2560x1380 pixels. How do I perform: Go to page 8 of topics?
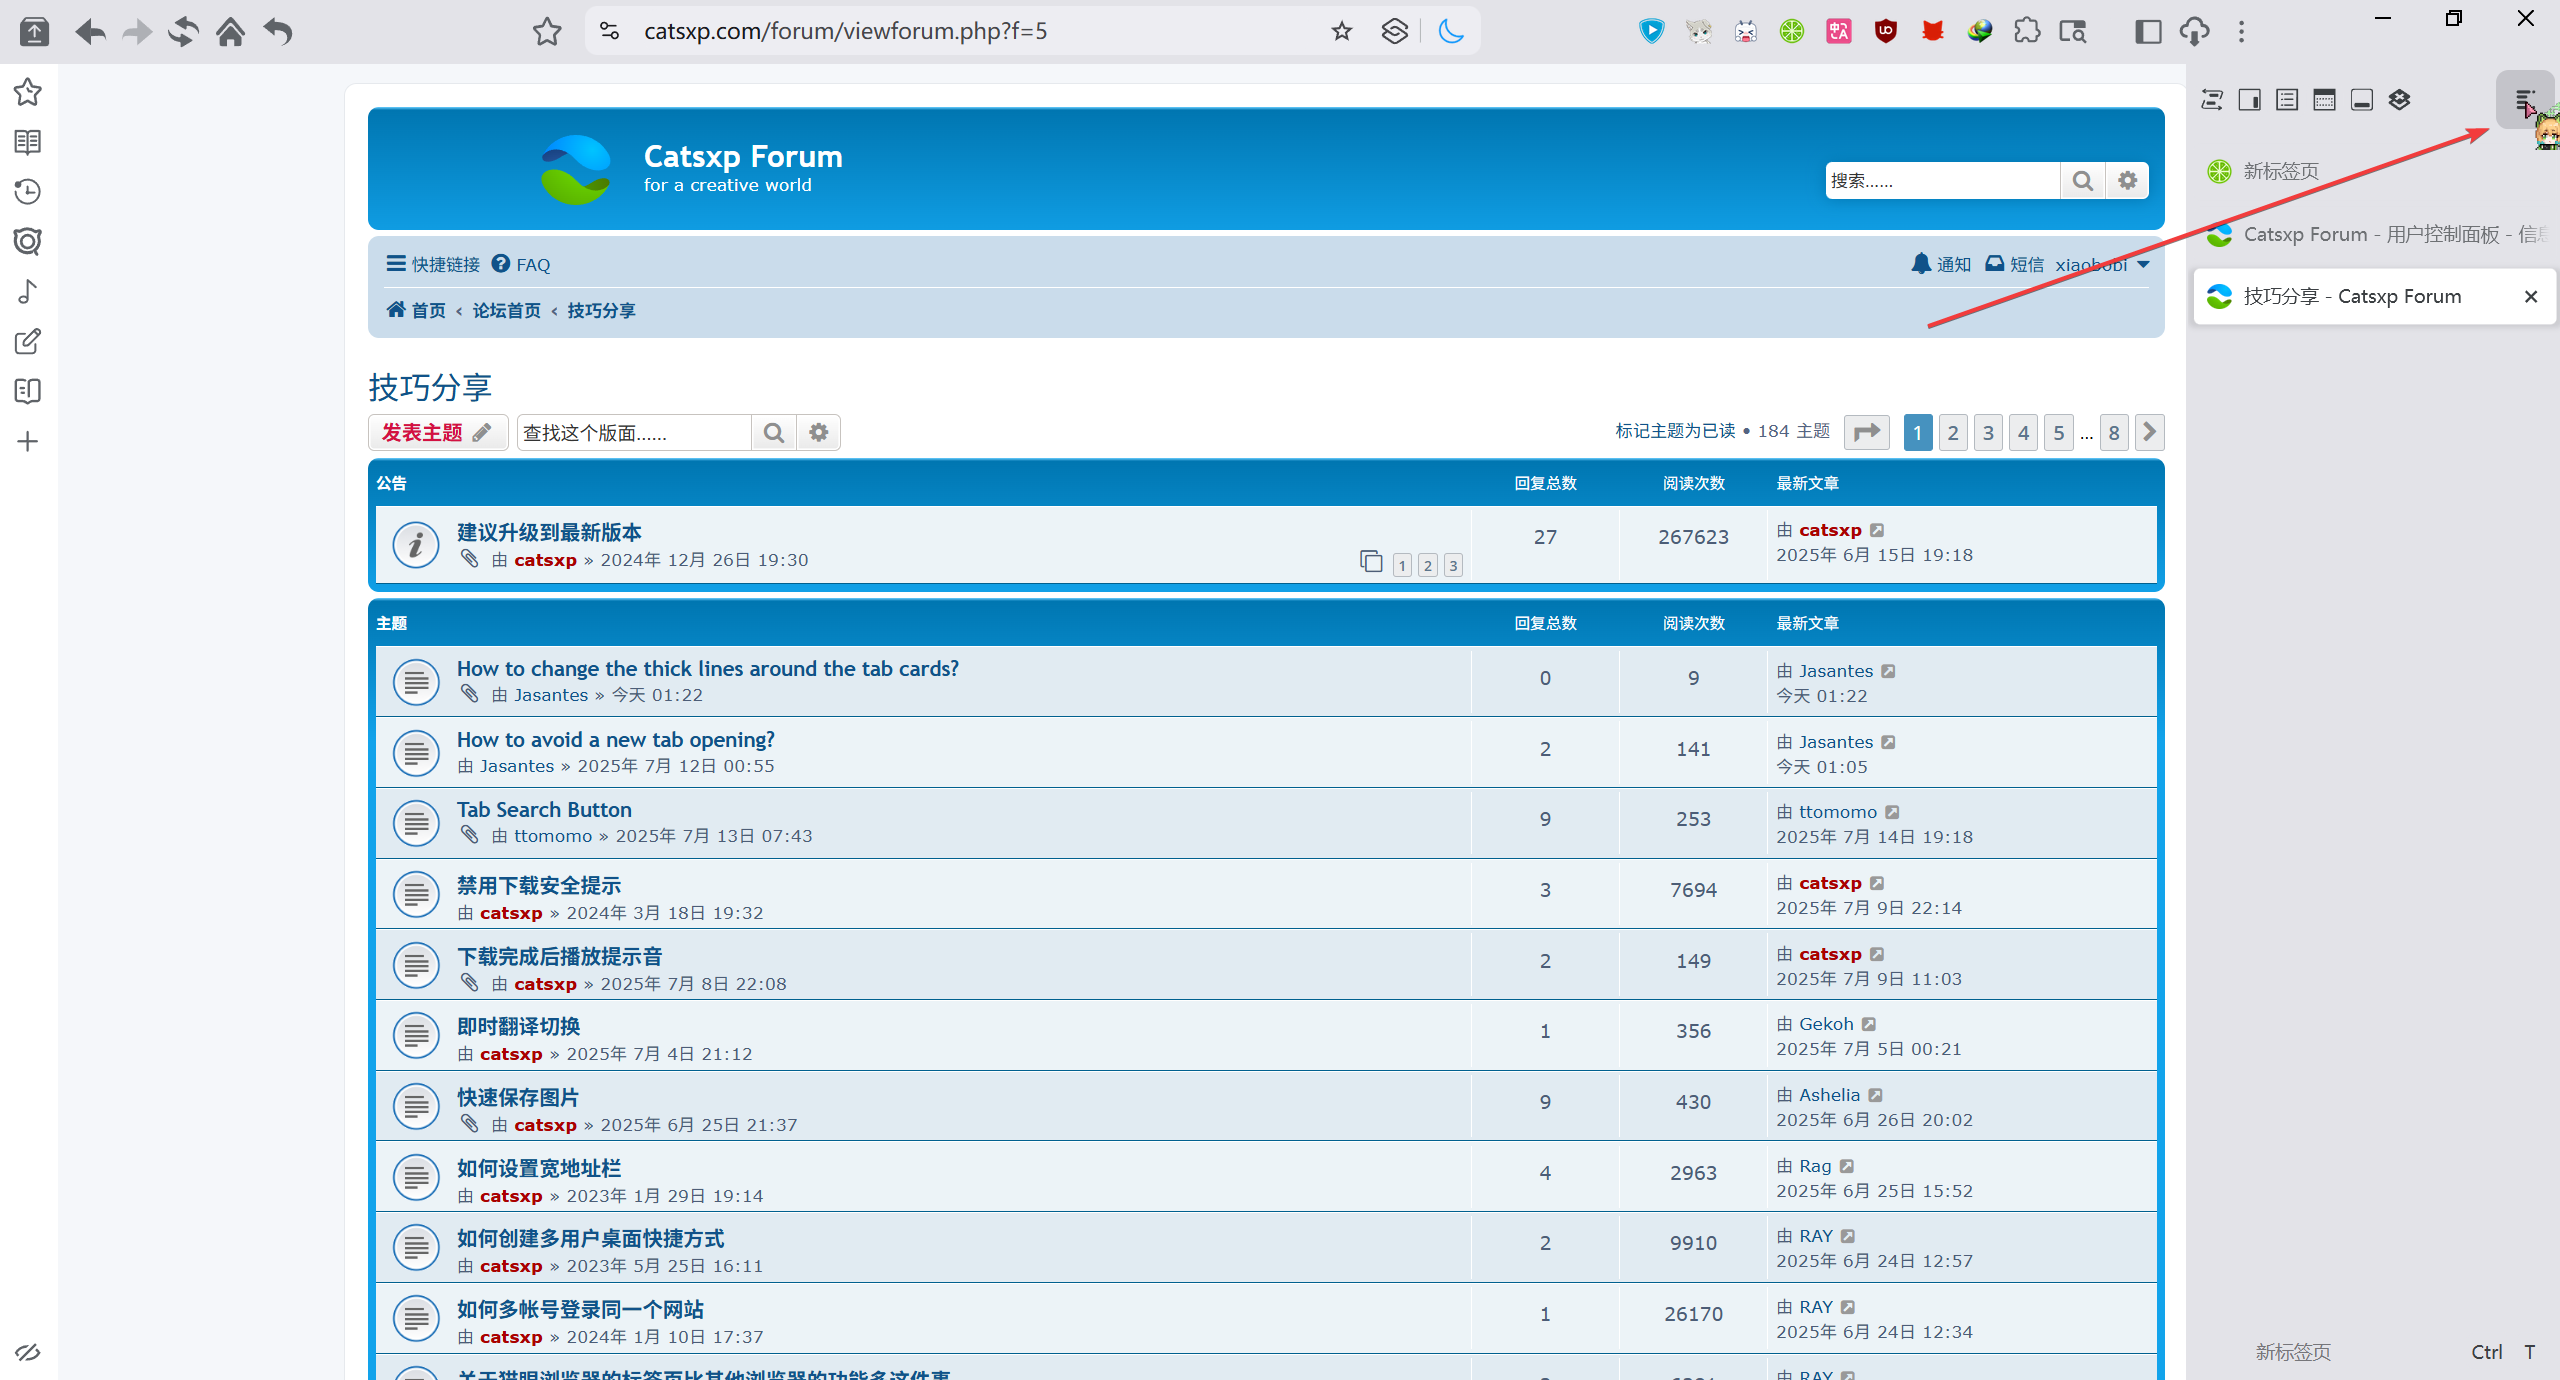click(2114, 432)
